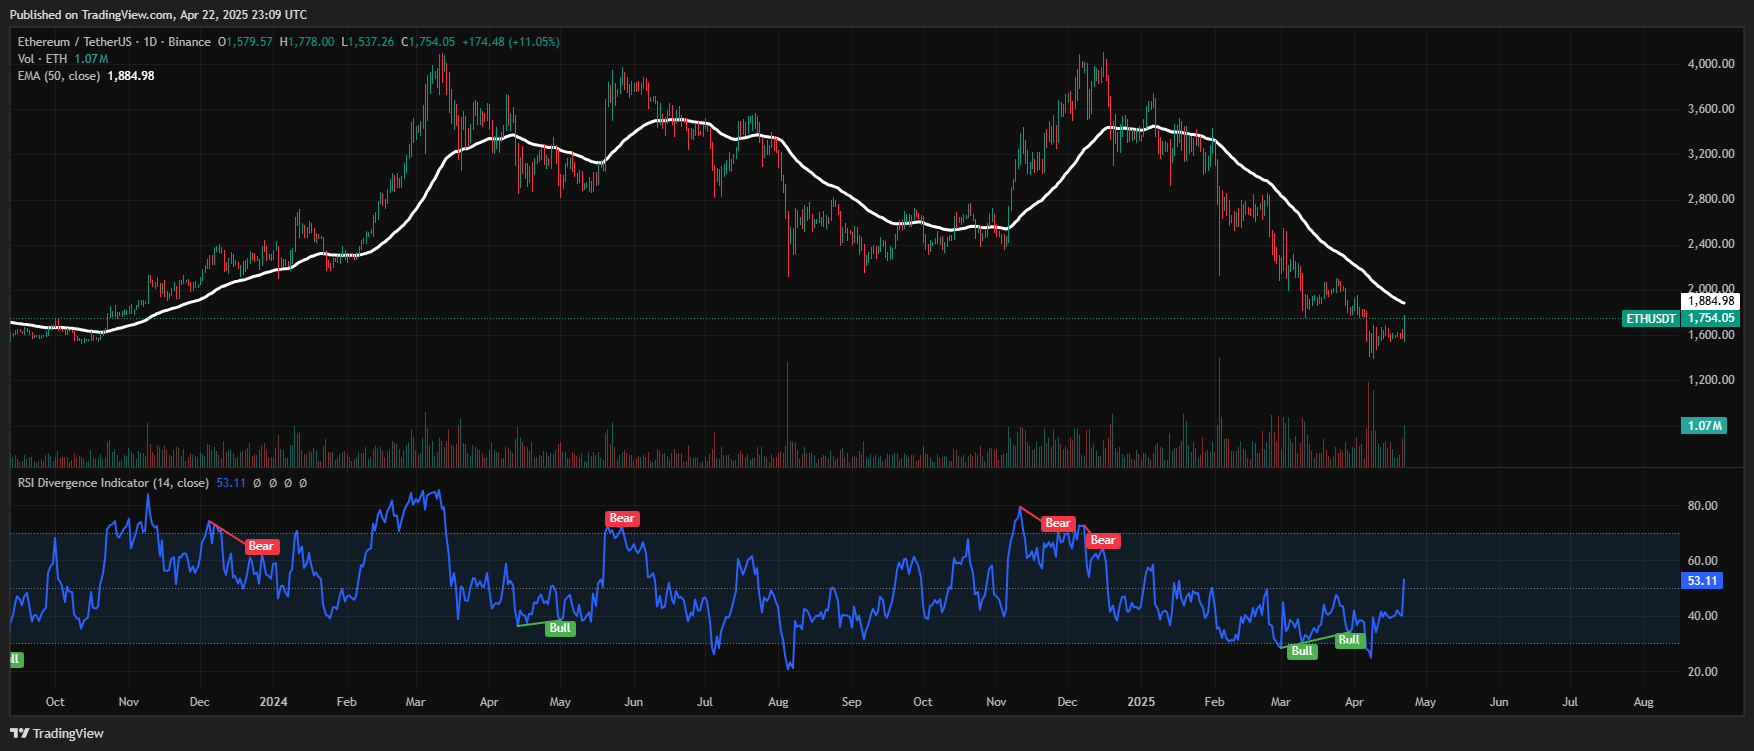Image resolution: width=1754 pixels, height=751 pixels.
Task: Click the 20.00 level on the RSI axis
Action: click(1703, 672)
